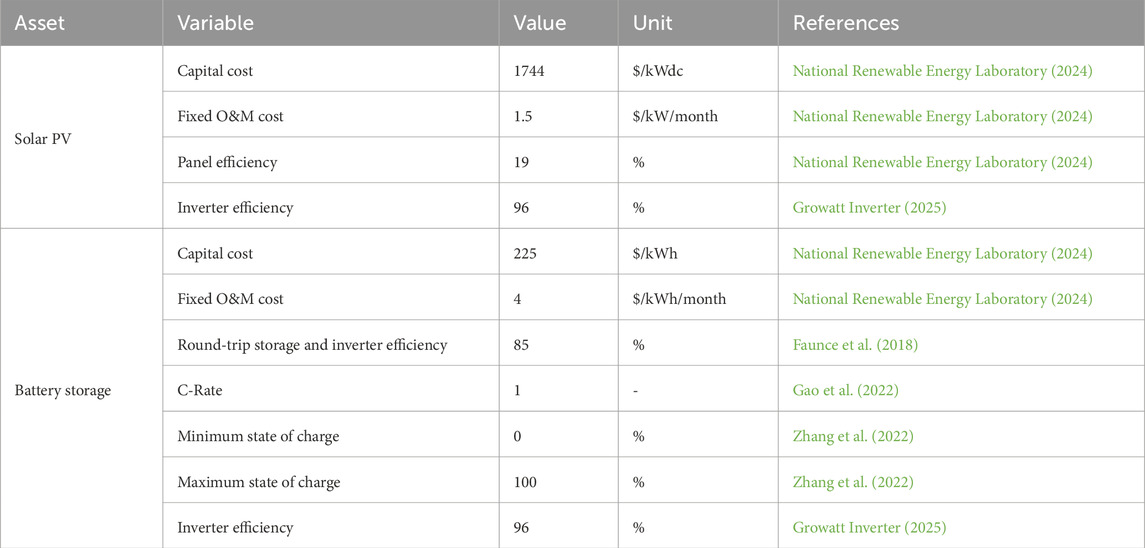Screen dimensions: 1145x548
Task: Select the C-Rate variable cell
Action: tap(200, 391)
